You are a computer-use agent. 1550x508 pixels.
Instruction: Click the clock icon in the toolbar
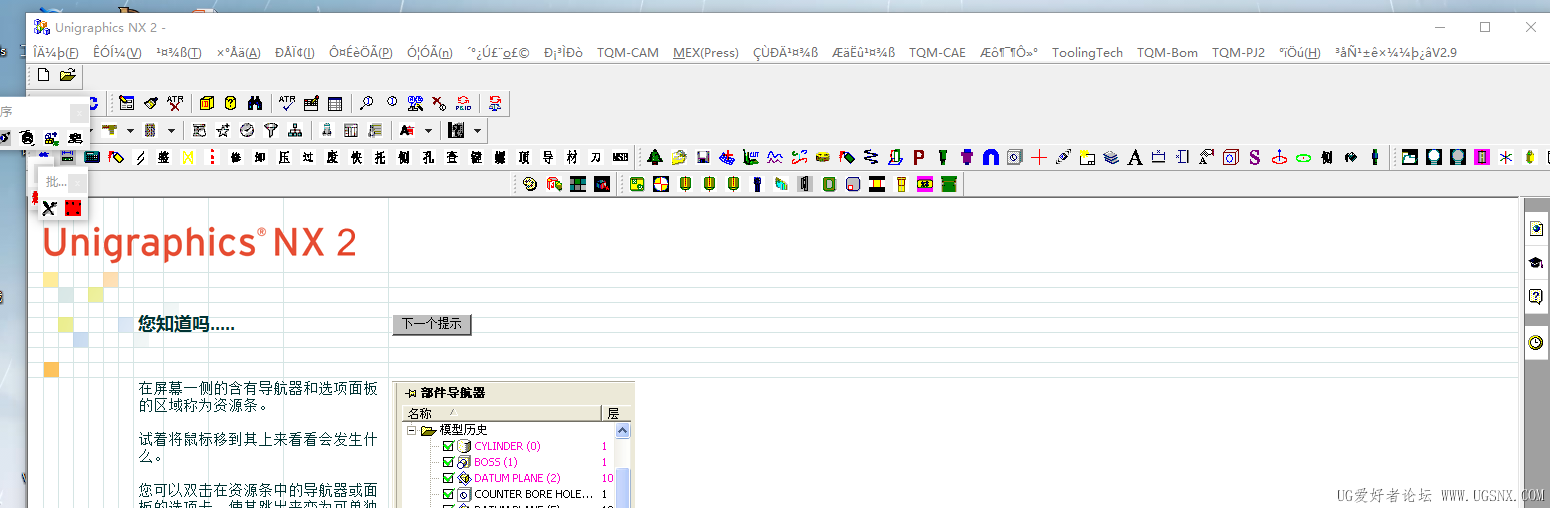coord(247,130)
